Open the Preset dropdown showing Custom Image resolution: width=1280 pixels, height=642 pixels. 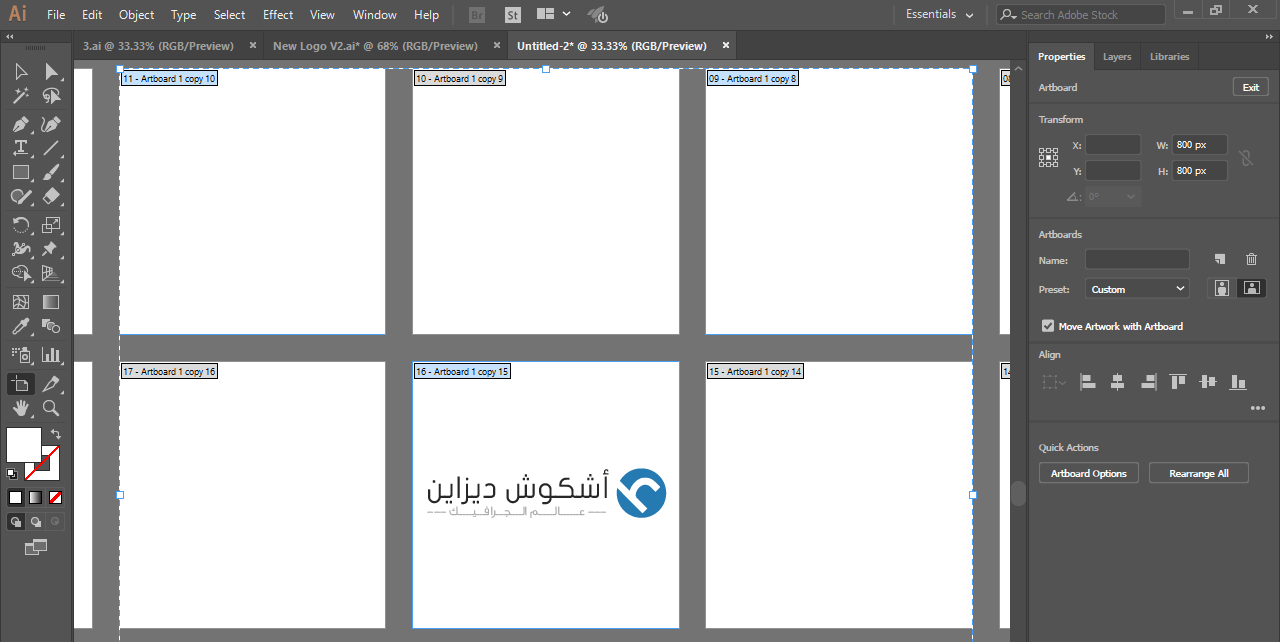click(x=1136, y=288)
